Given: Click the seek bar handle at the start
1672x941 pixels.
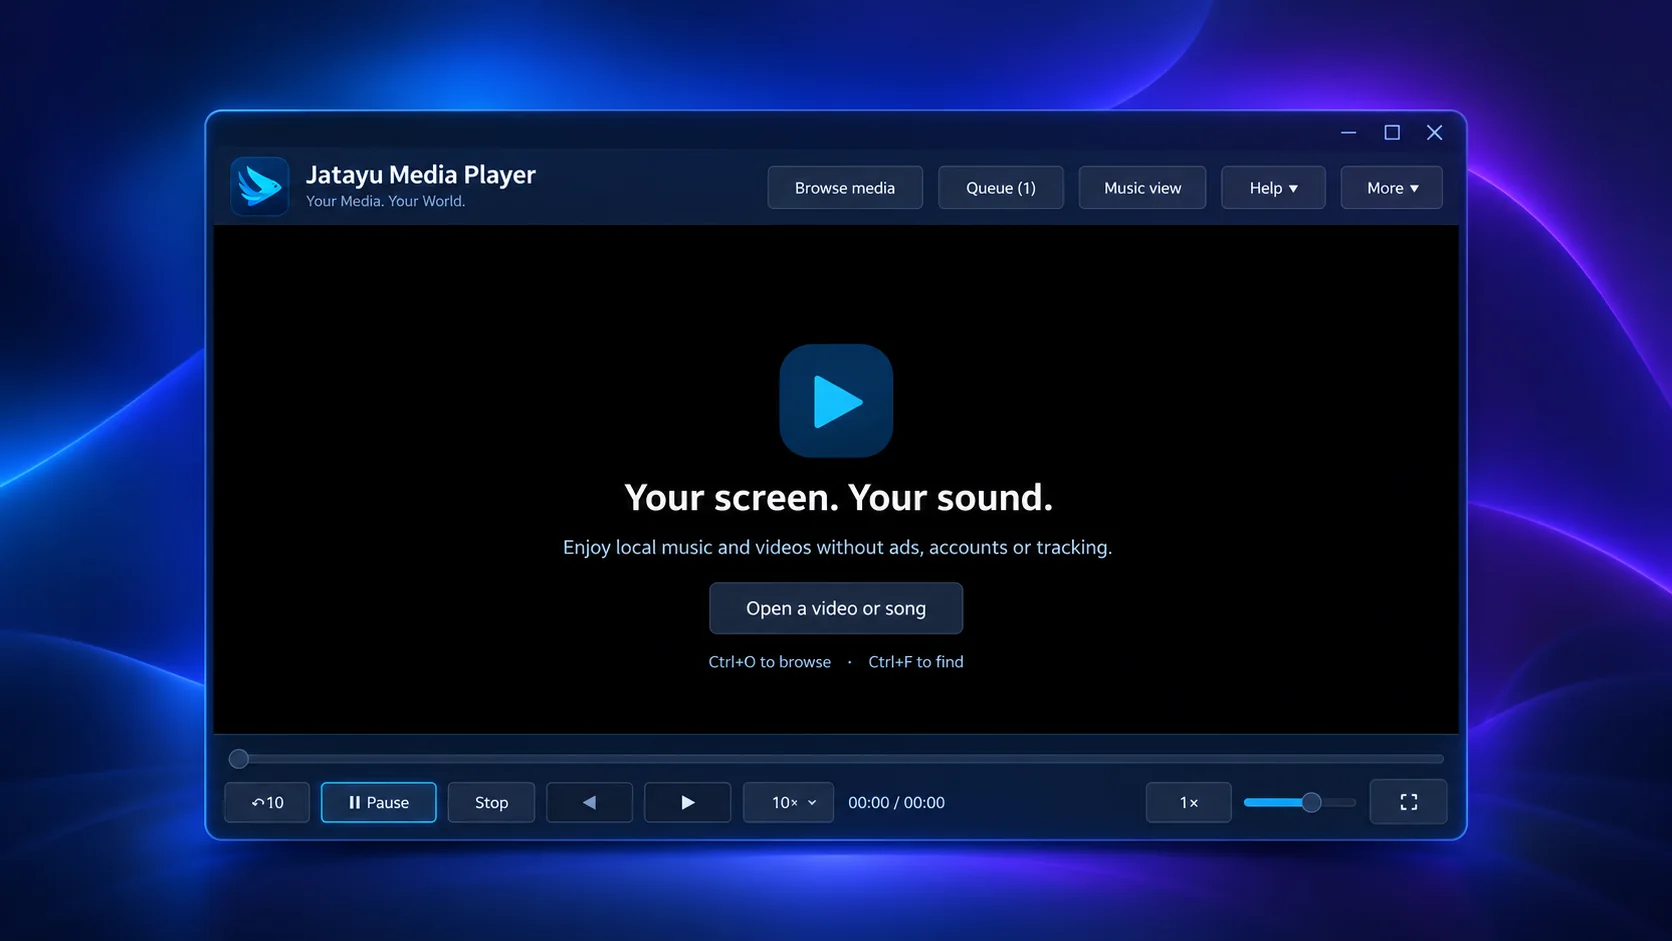Looking at the screenshot, I should pyautogui.click(x=238, y=759).
